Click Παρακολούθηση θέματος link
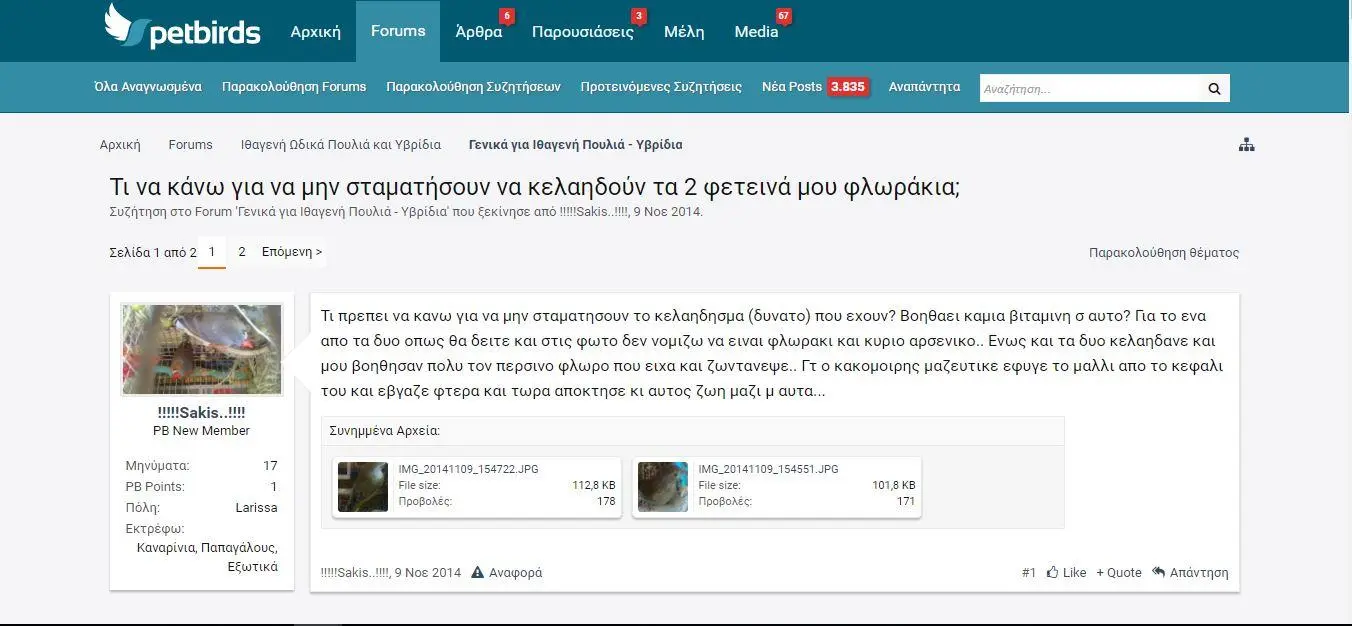Screen dimensions: 1352x626 coord(1164,253)
